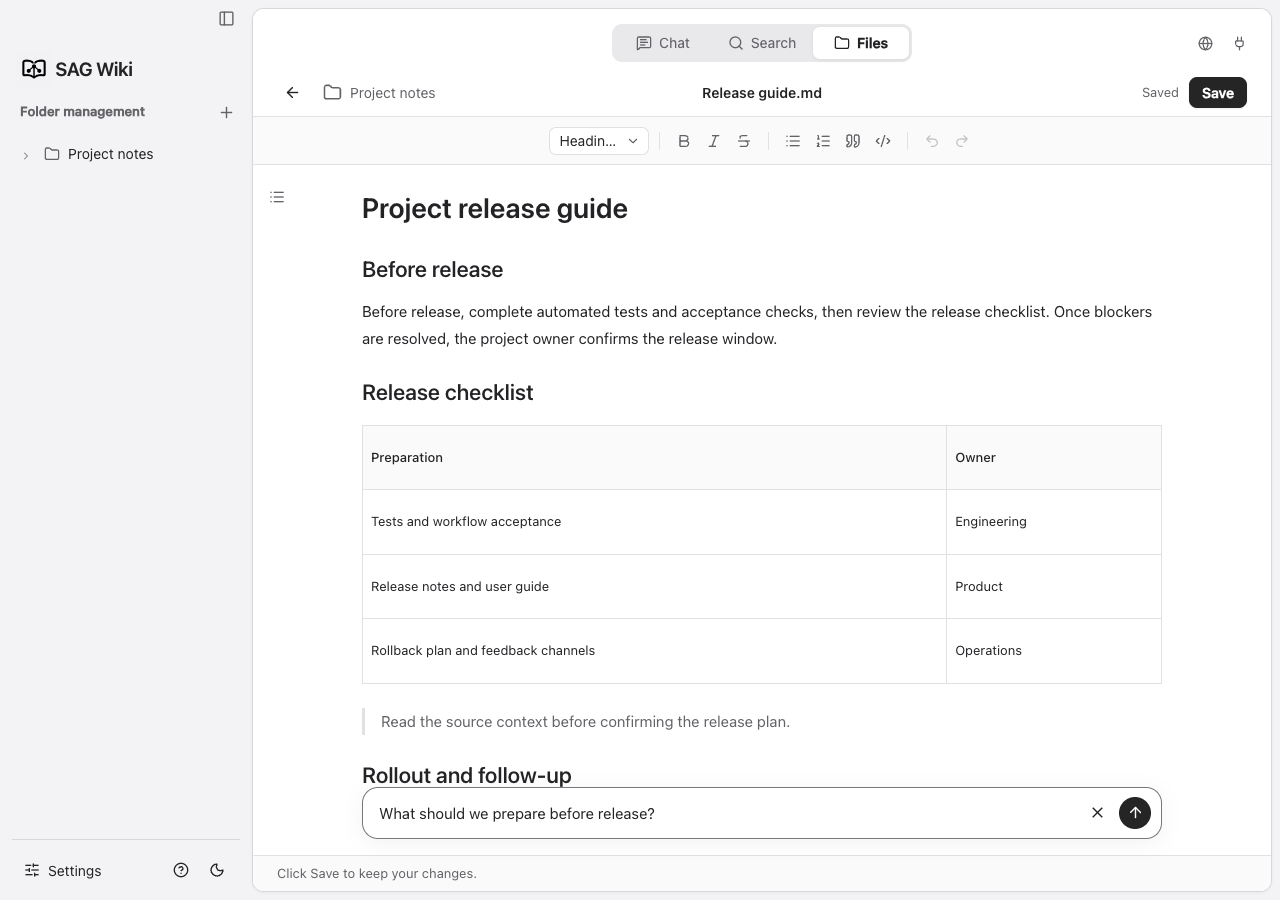The image size is (1280, 900).
Task: Select the Files tab
Action: pyautogui.click(x=861, y=43)
